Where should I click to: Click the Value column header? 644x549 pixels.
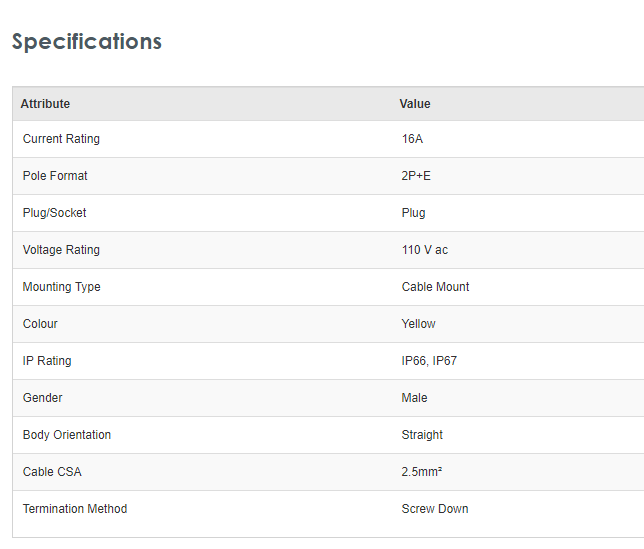(x=415, y=104)
